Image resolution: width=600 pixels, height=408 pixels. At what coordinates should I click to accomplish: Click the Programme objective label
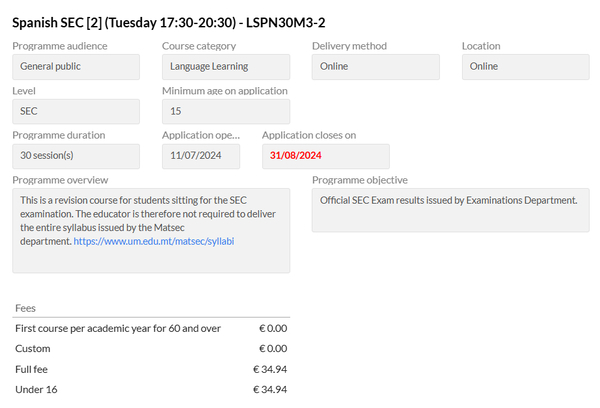[359, 180]
